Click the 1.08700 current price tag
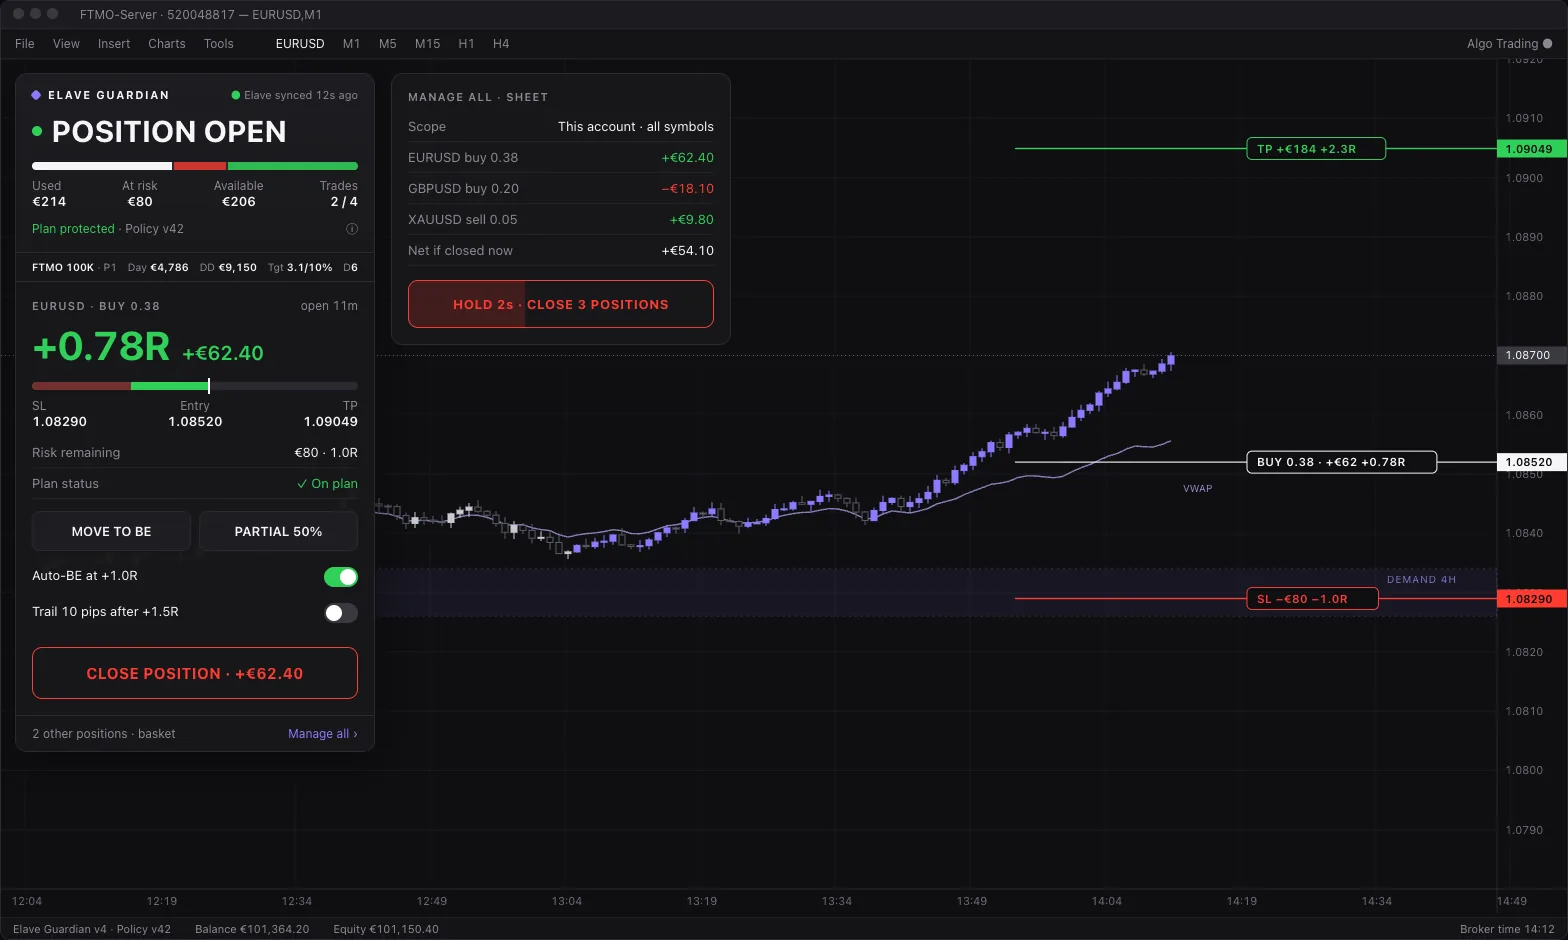This screenshot has width=1568, height=940. pos(1531,355)
